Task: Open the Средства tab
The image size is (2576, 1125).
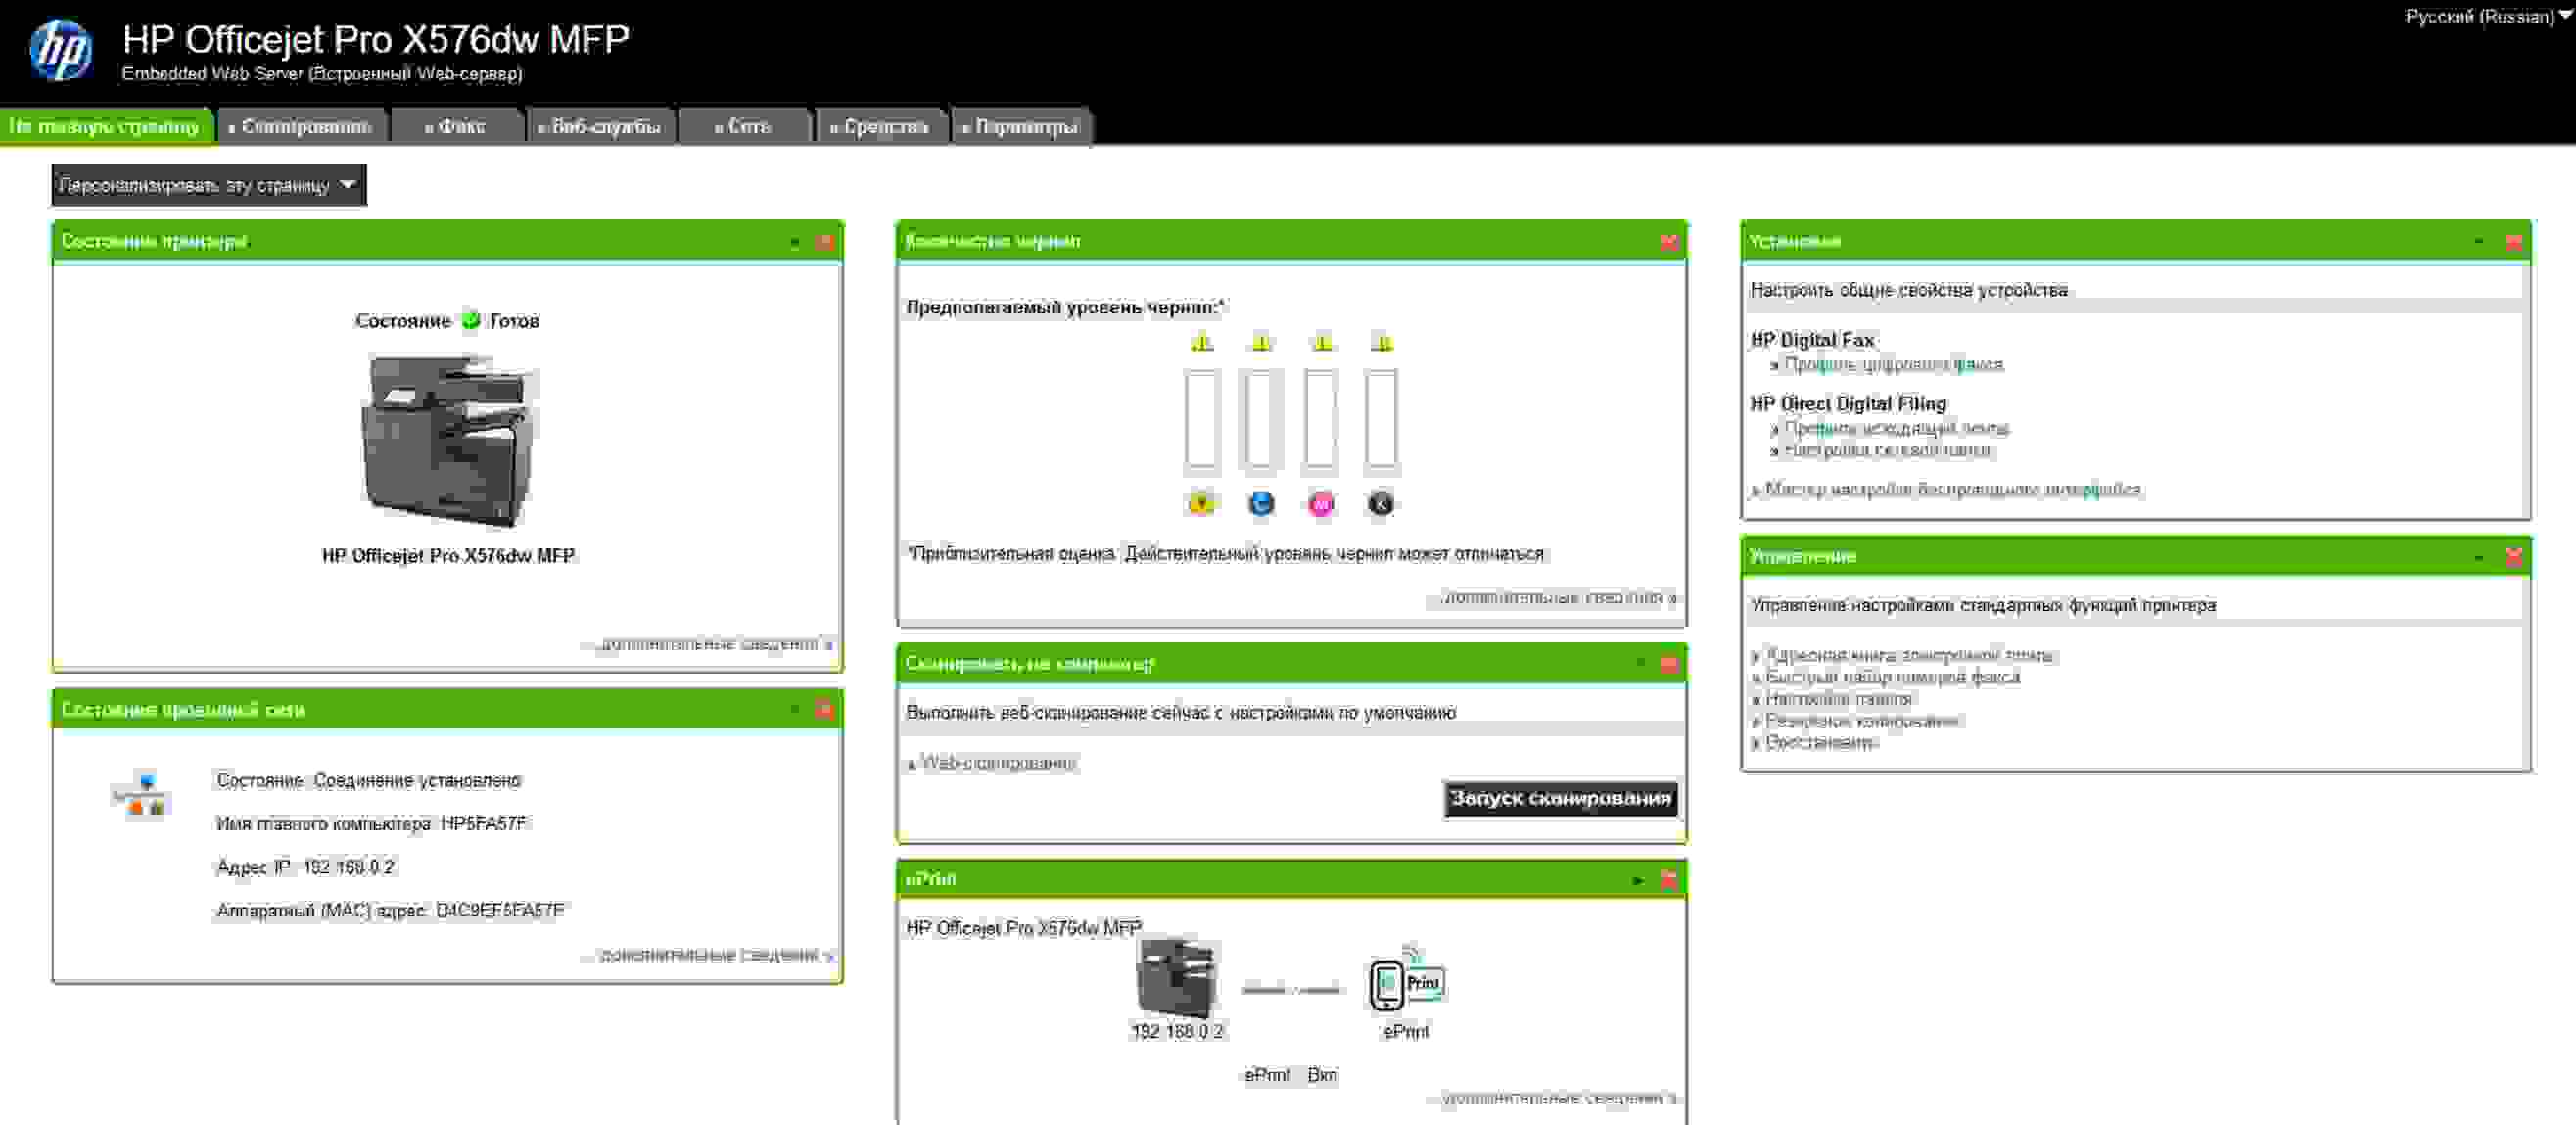Action: 881,127
